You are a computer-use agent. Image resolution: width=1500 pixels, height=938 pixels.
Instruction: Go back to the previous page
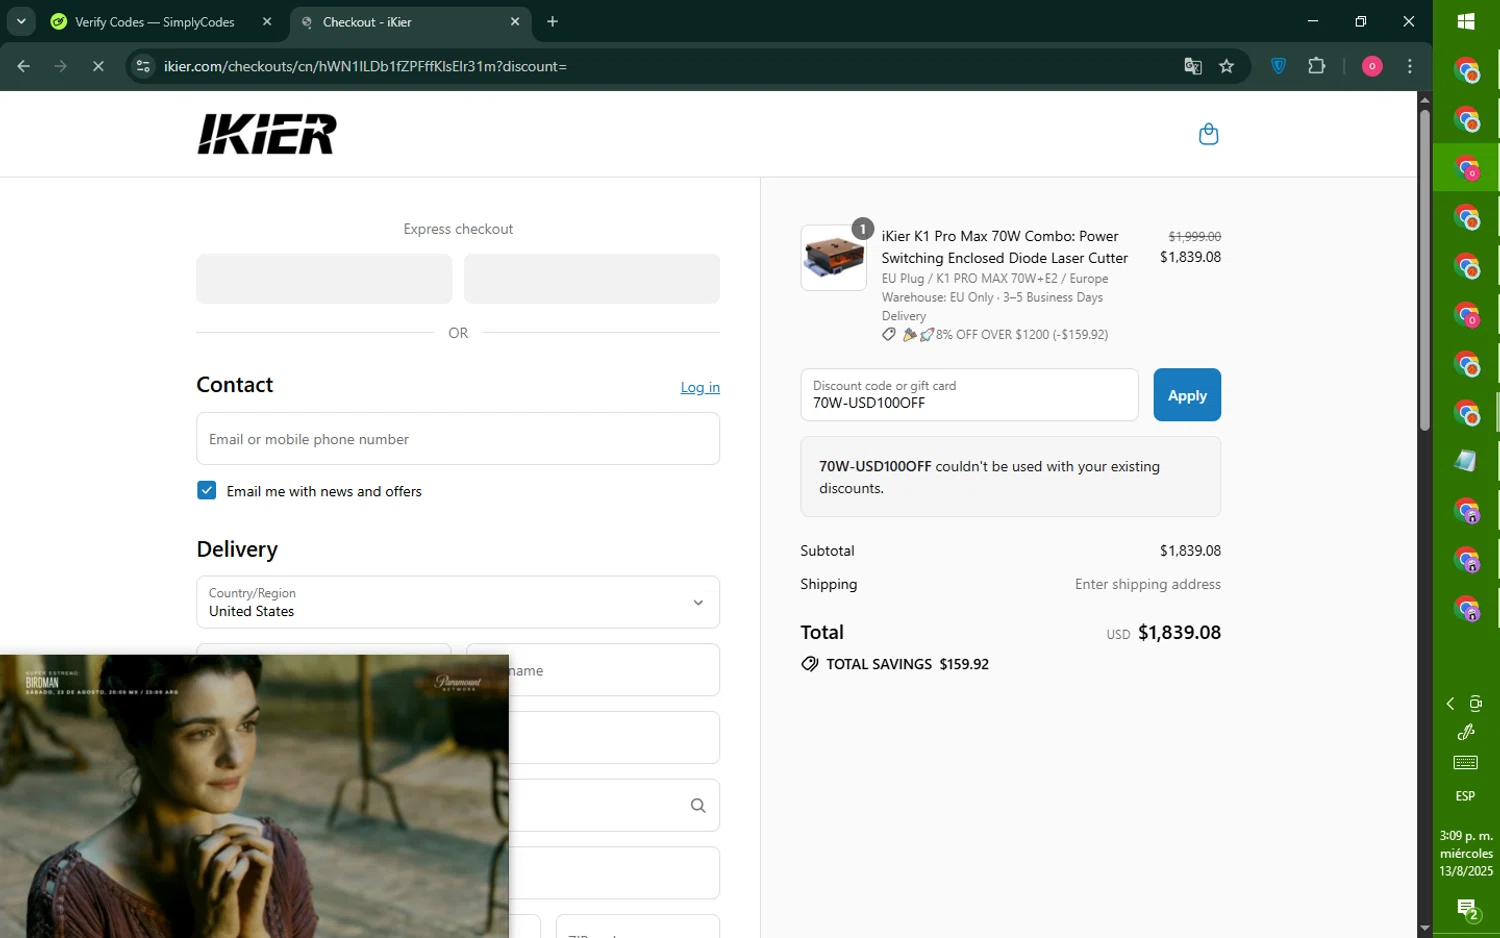pos(24,66)
